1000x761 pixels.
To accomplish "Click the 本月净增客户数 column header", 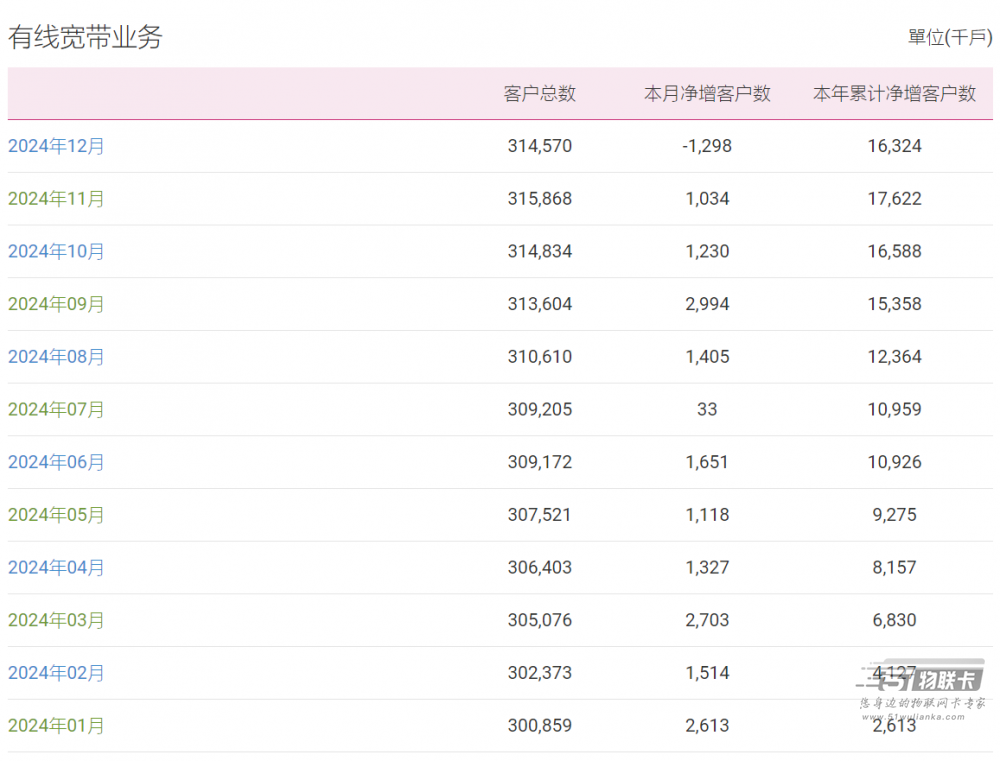I will click(707, 94).
